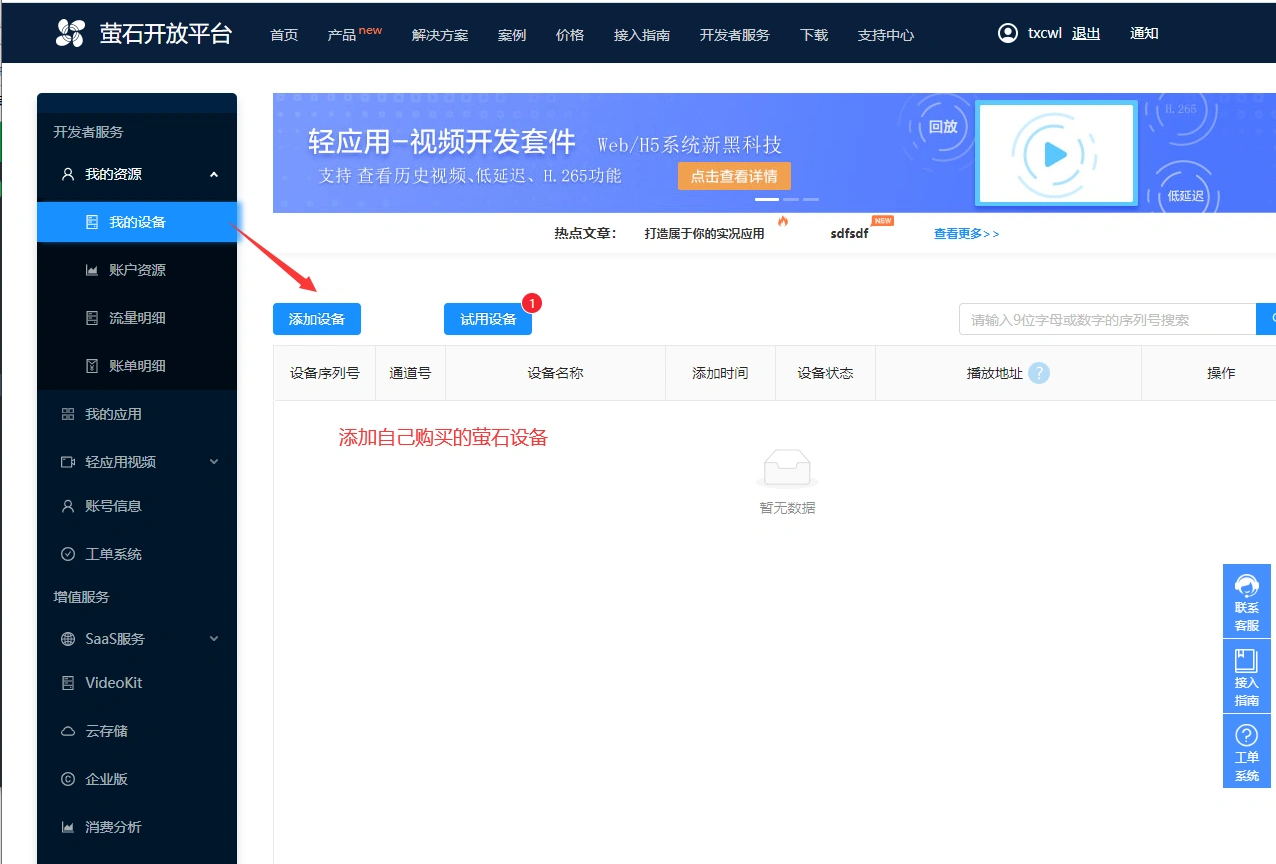The image size is (1276, 864).
Task: Click the play button in the banner
Action: pyautogui.click(x=1056, y=154)
